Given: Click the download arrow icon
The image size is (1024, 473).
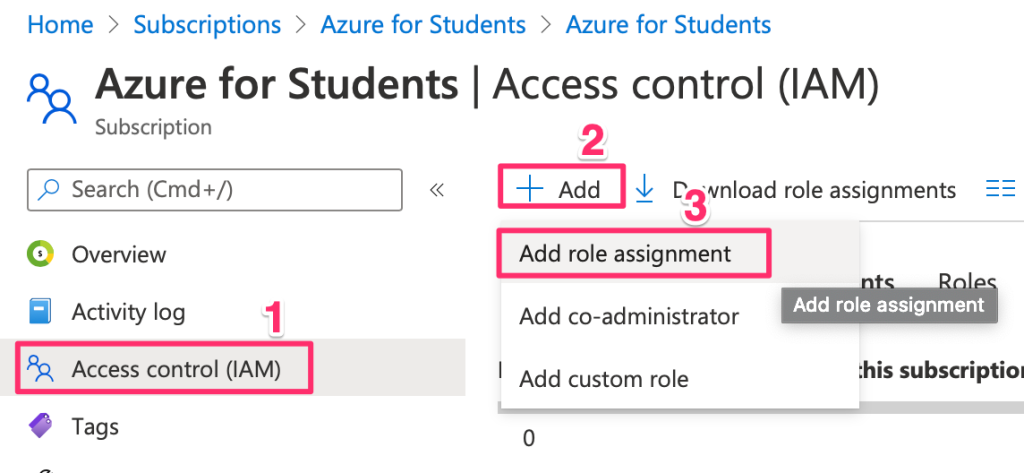Looking at the screenshot, I should coord(645,189).
